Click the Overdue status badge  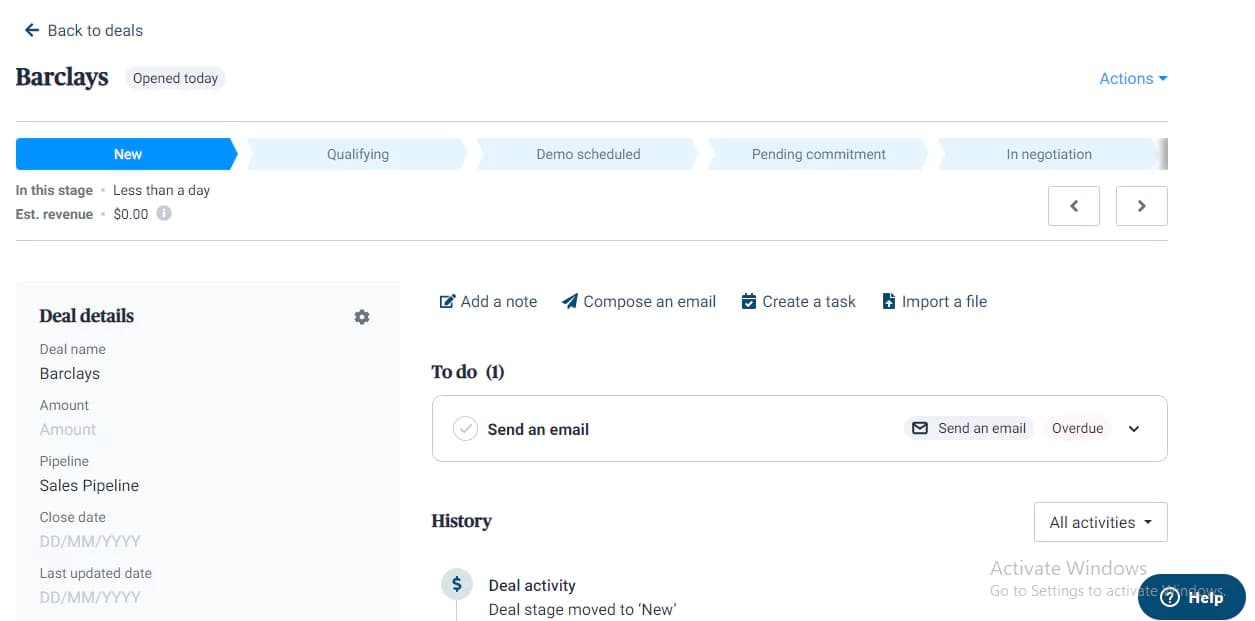[1077, 428]
